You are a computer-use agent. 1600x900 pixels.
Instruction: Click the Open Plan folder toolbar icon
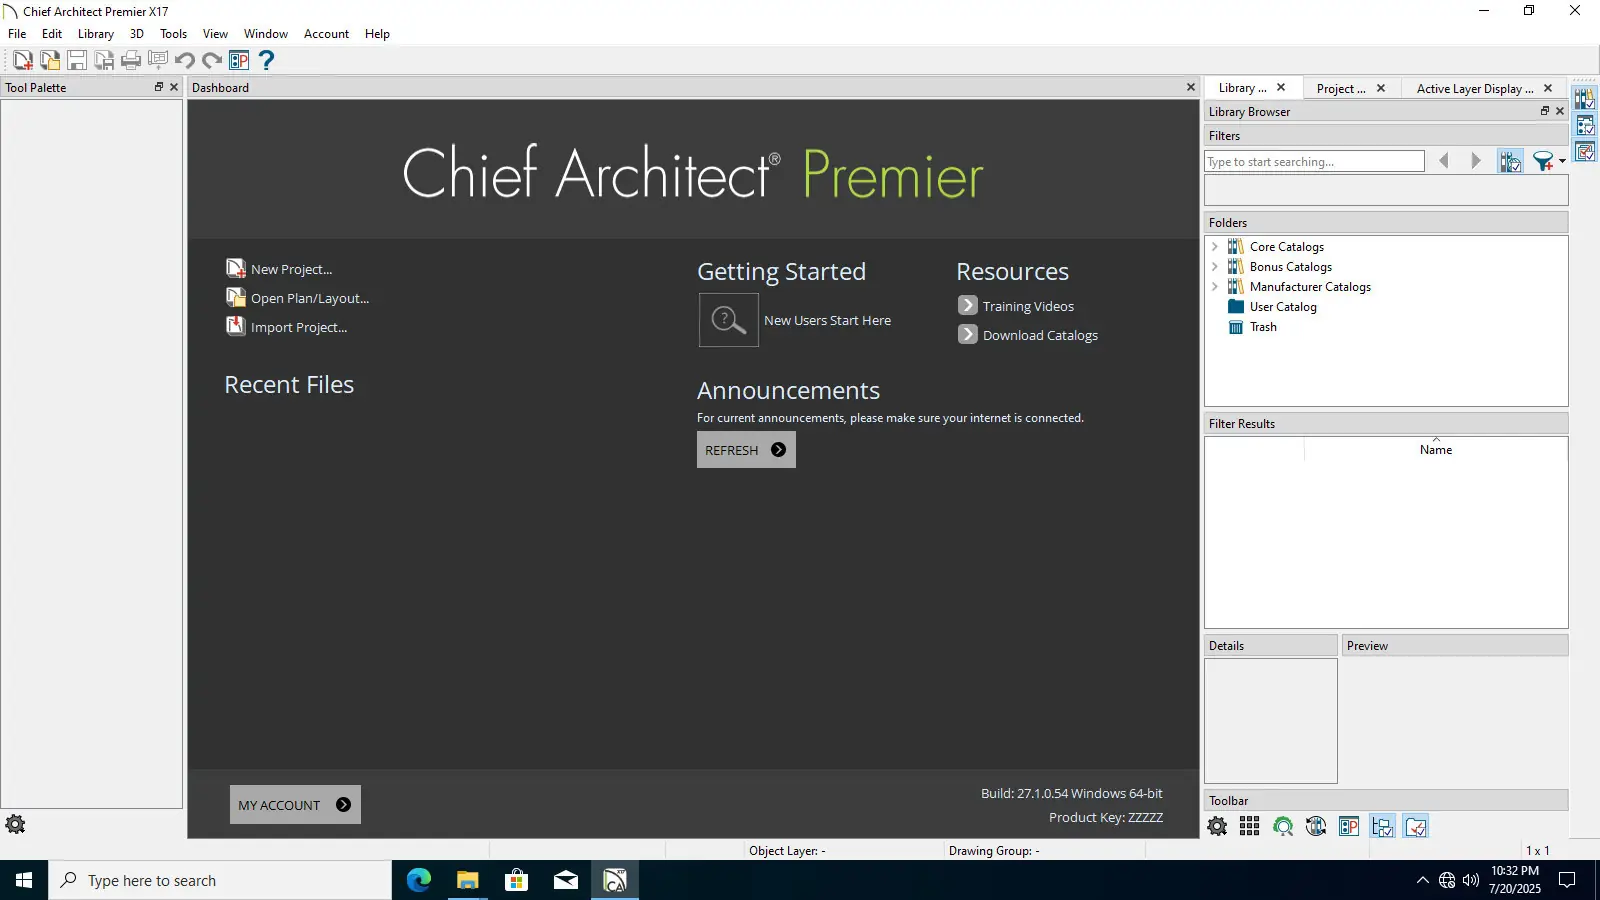pos(50,61)
